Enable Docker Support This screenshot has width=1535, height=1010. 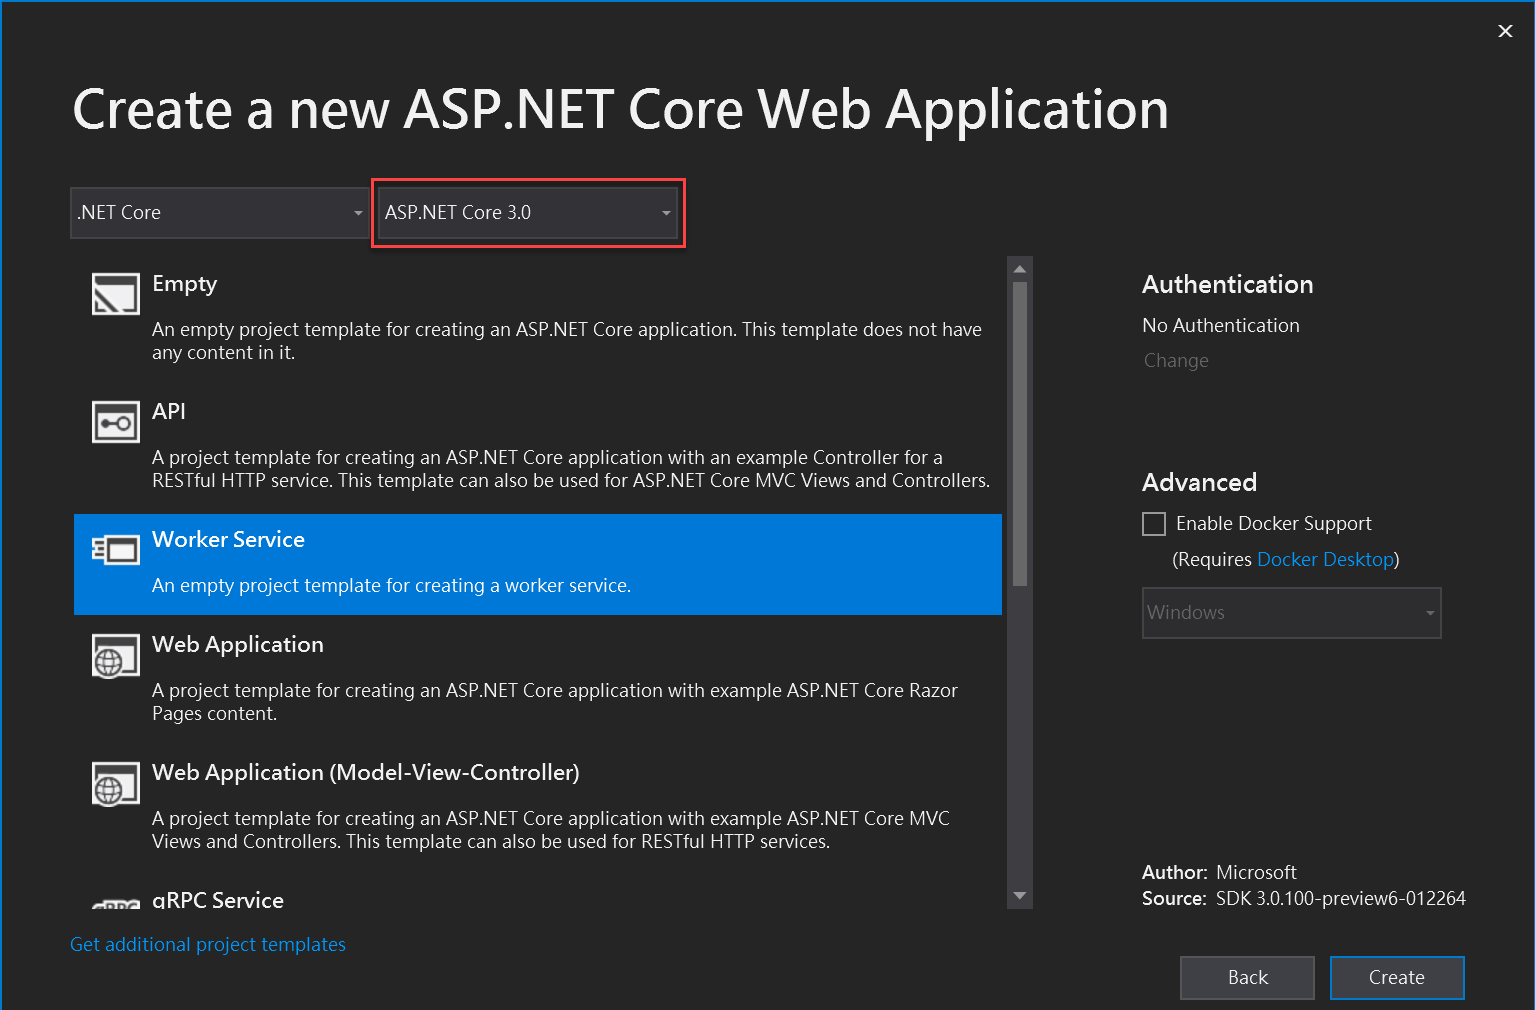pos(1153,523)
